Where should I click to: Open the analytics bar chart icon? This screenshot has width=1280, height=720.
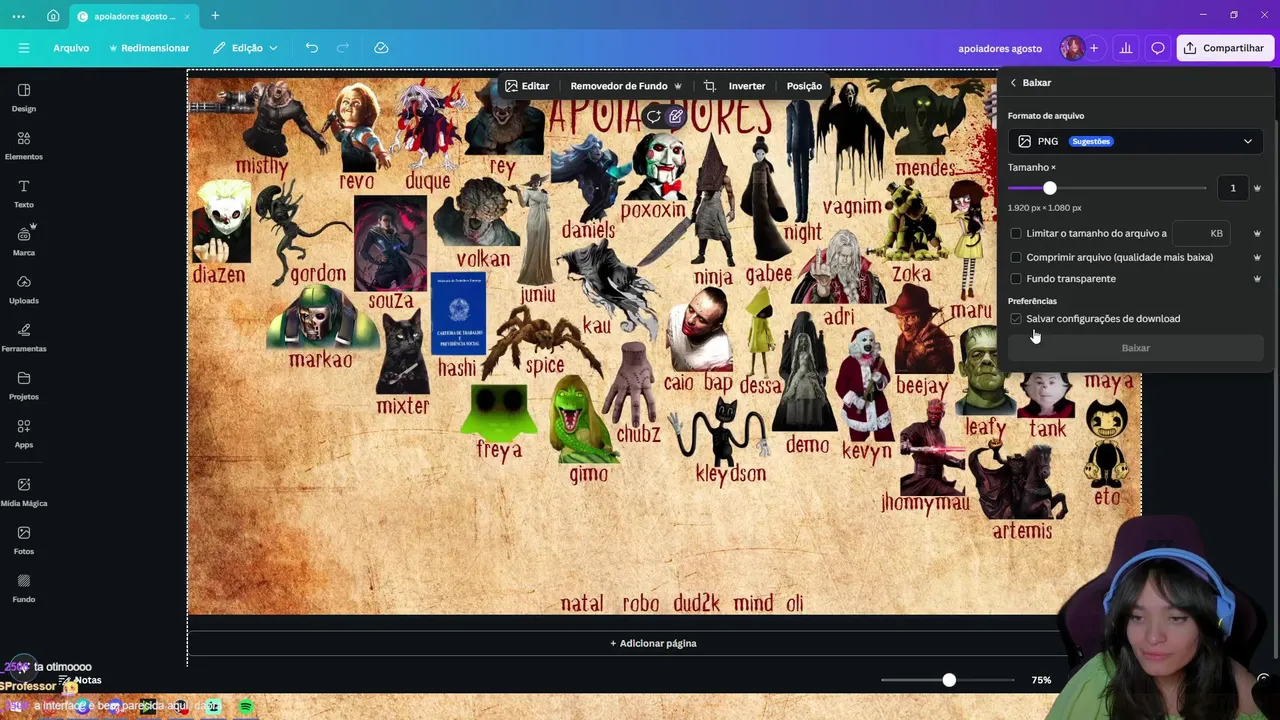click(x=1126, y=48)
